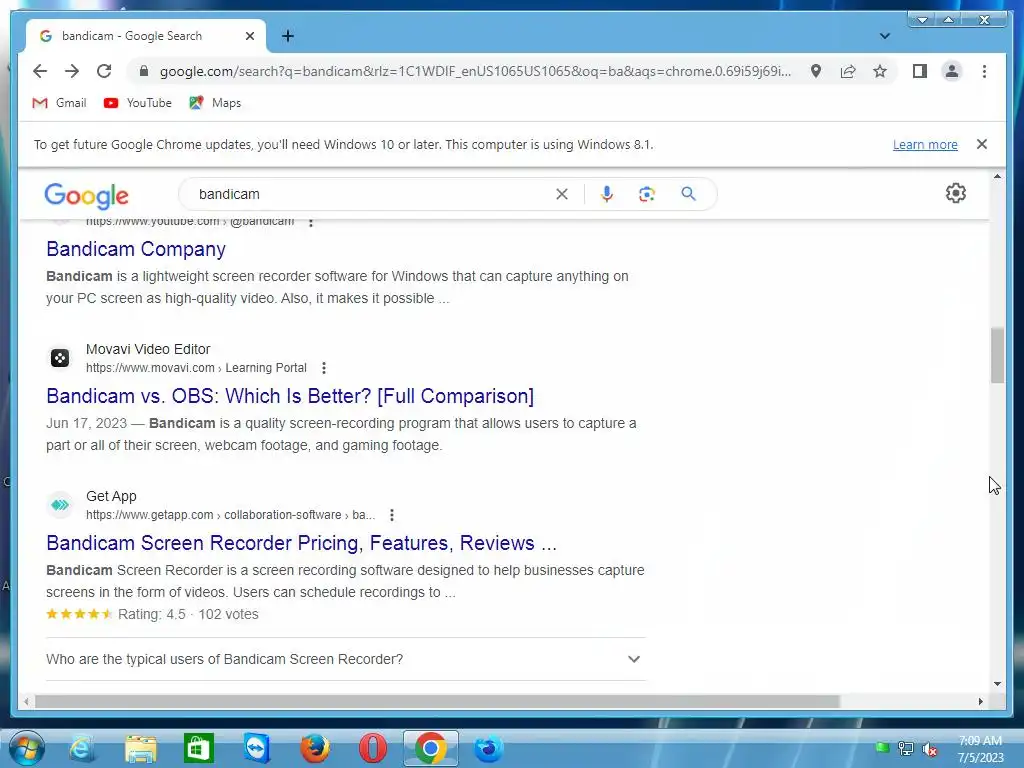Launch Internet Explorer from the taskbar

82,748
